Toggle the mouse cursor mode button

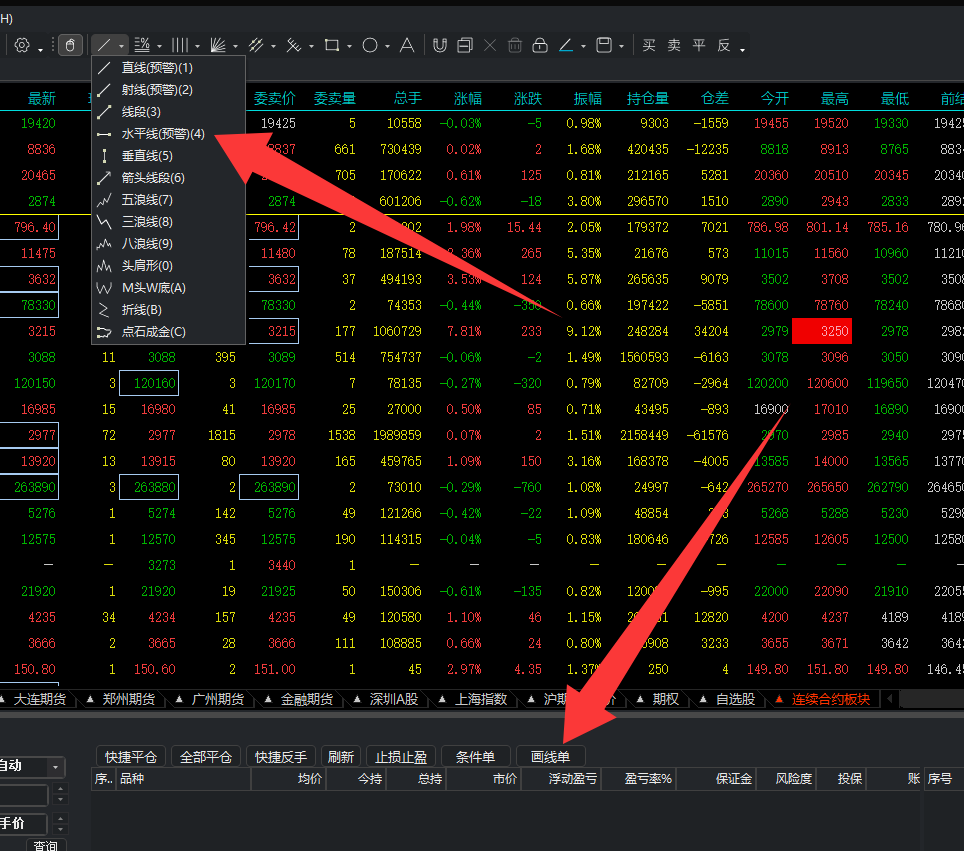coord(70,45)
